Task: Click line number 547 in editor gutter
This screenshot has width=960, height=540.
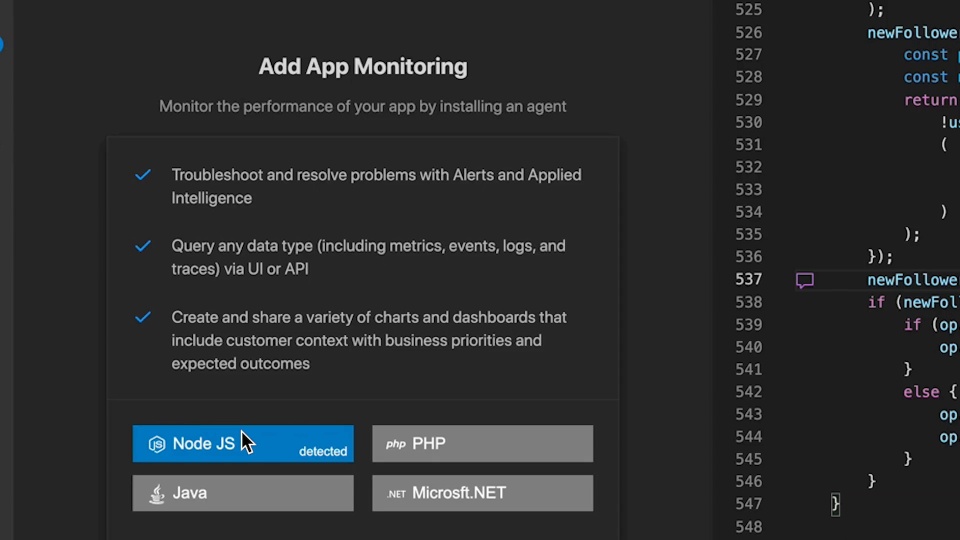Action: tap(748, 504)
